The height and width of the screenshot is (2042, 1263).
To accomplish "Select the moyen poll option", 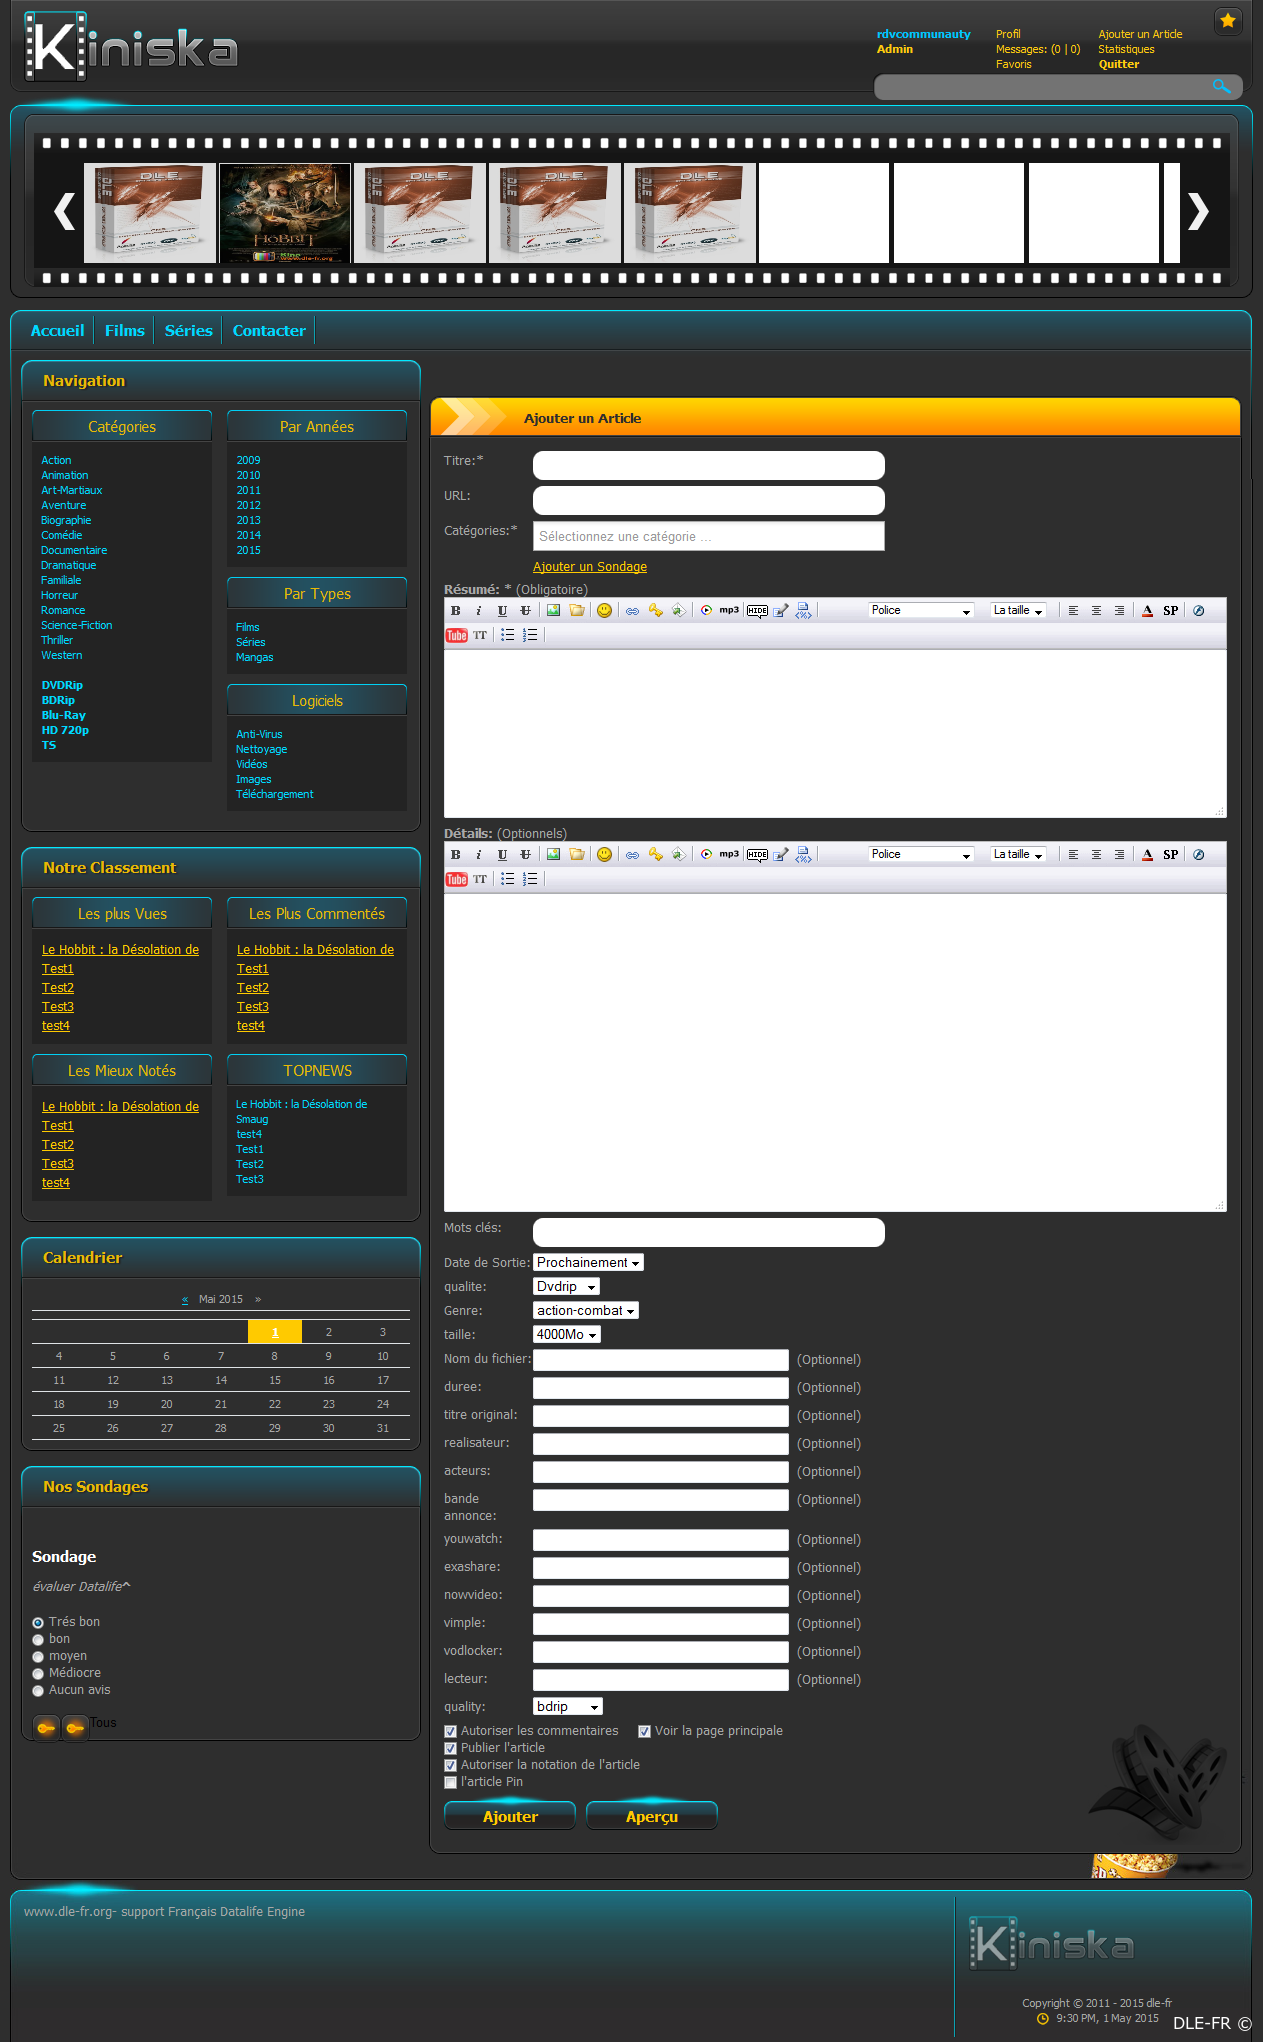I will click(38, 1657).
